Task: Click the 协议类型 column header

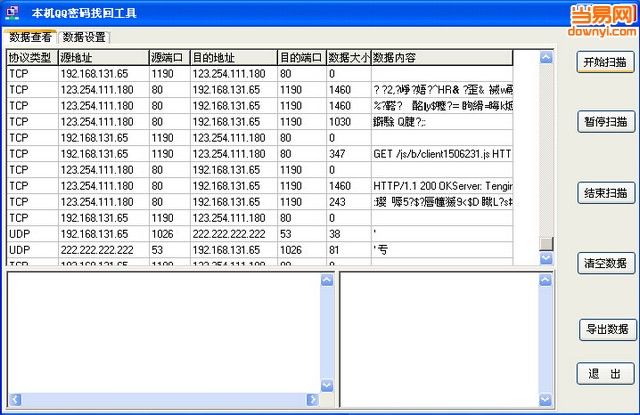Action: click(30, 58)
